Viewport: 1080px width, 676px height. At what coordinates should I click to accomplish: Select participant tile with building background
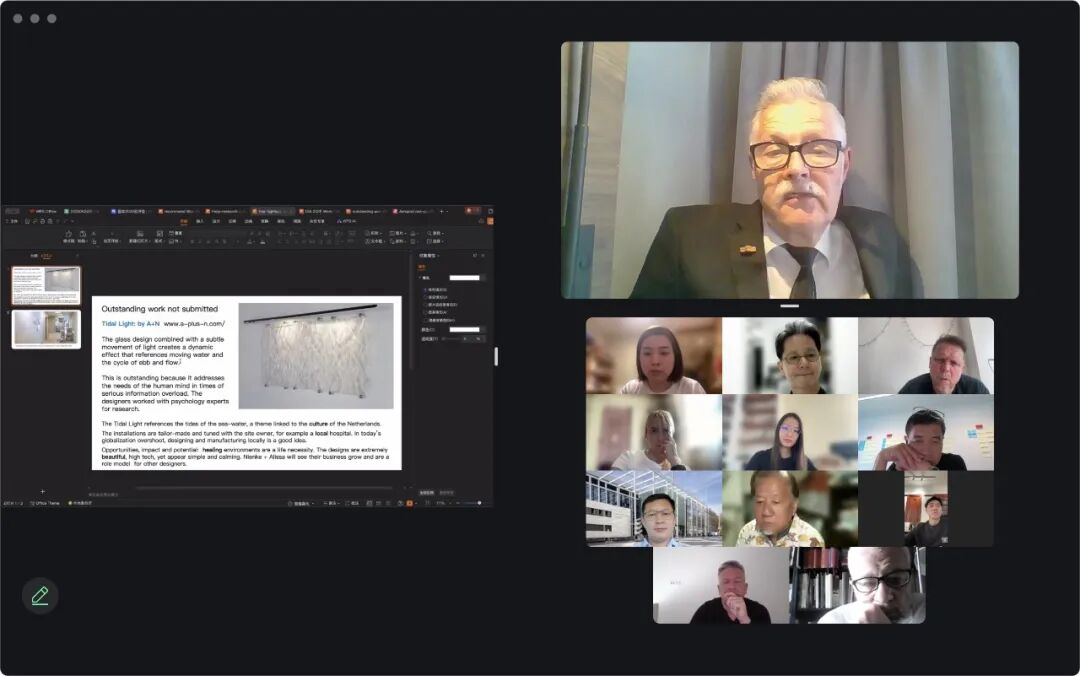tap(654, 509)
